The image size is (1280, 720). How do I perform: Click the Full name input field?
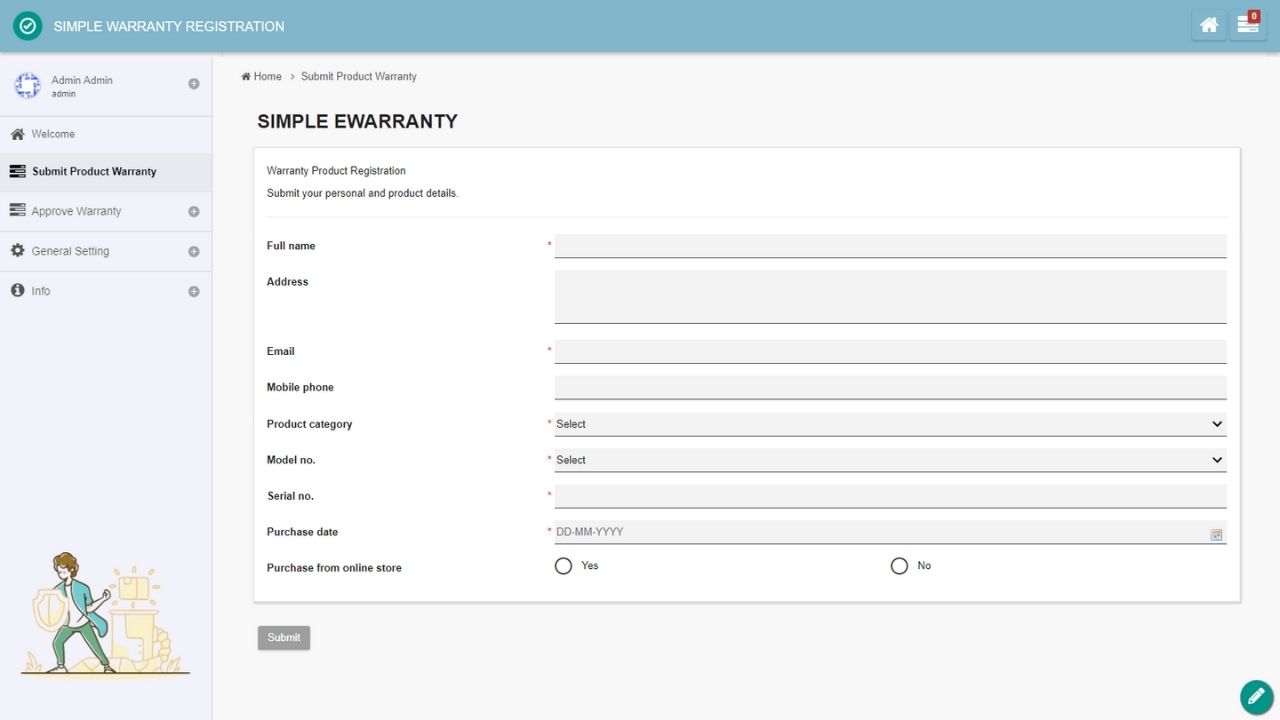click(x=890, y=246)
